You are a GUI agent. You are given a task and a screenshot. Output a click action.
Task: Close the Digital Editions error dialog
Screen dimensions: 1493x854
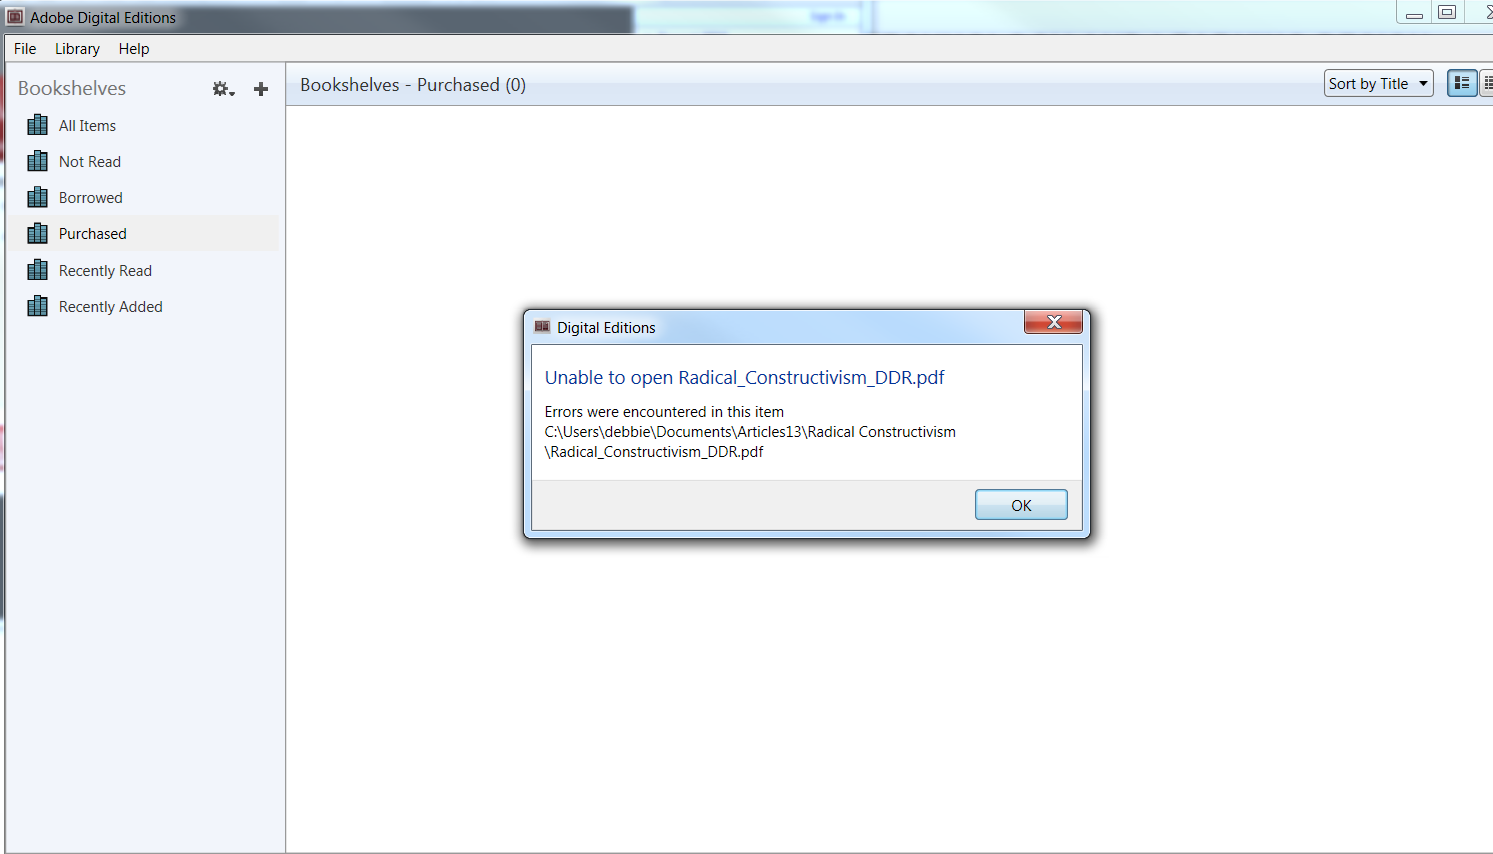pos(1053,322)
